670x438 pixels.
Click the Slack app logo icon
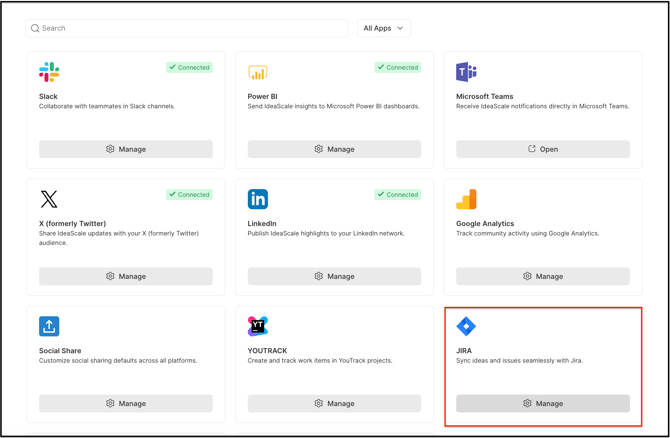[49, 72]
